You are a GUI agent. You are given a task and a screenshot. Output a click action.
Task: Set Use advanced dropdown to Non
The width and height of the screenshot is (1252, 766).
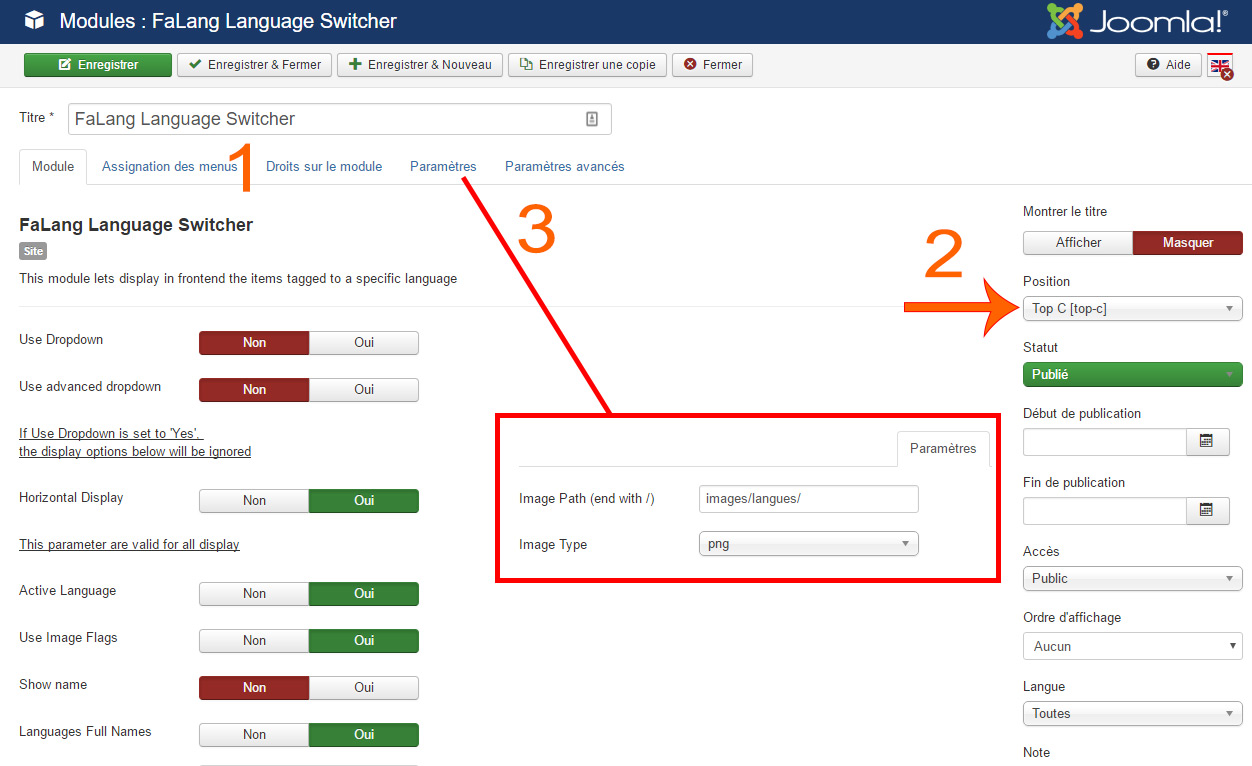pyautogui.click(x=254, y=390)
